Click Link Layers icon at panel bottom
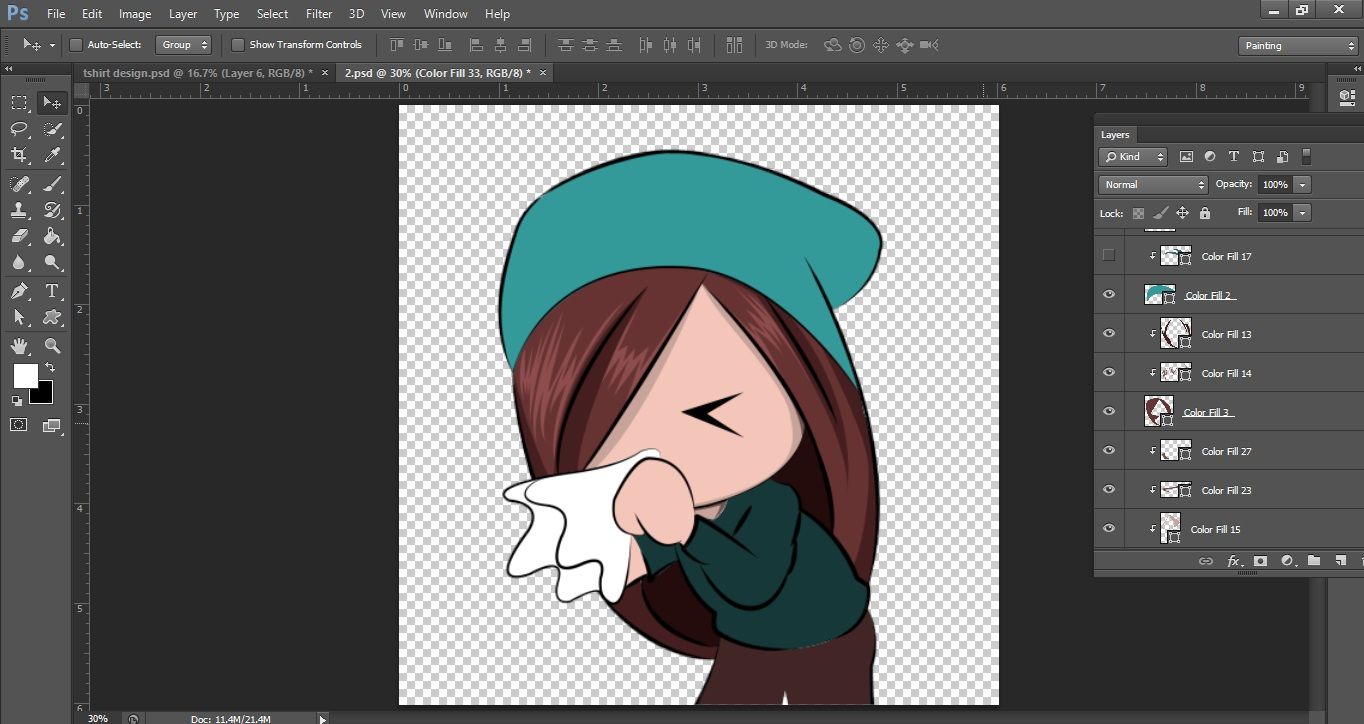Image resolution: width=1364 pixels, height=724 pixels. [1206, 561]
